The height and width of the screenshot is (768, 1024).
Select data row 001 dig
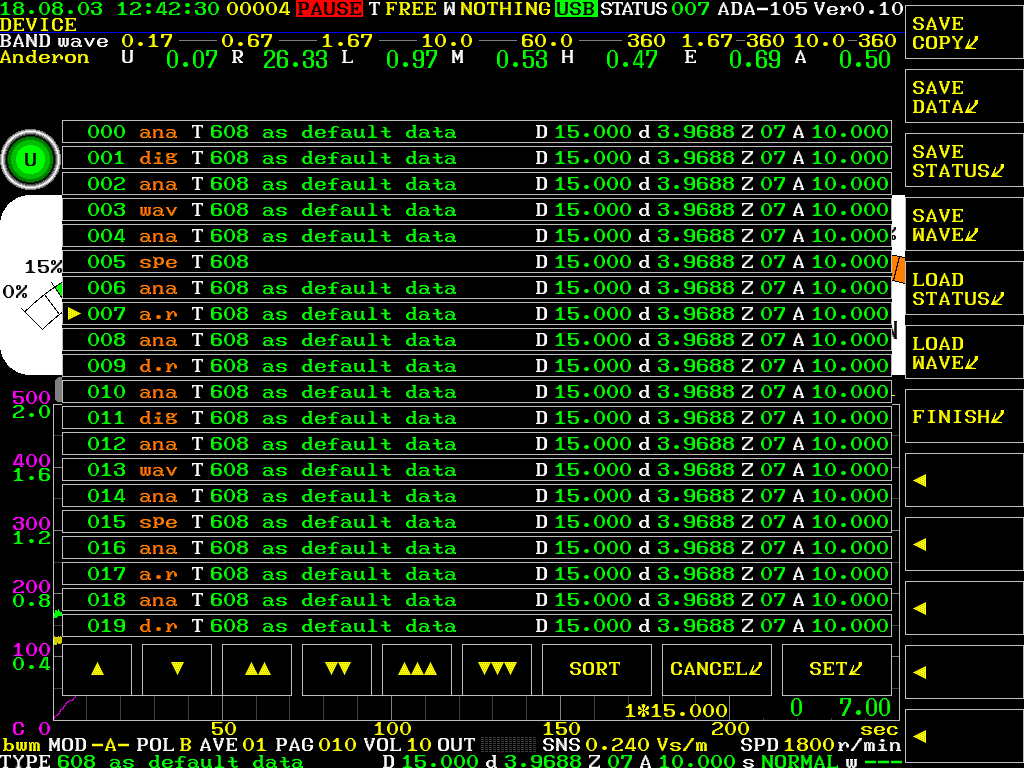point(477,158)
